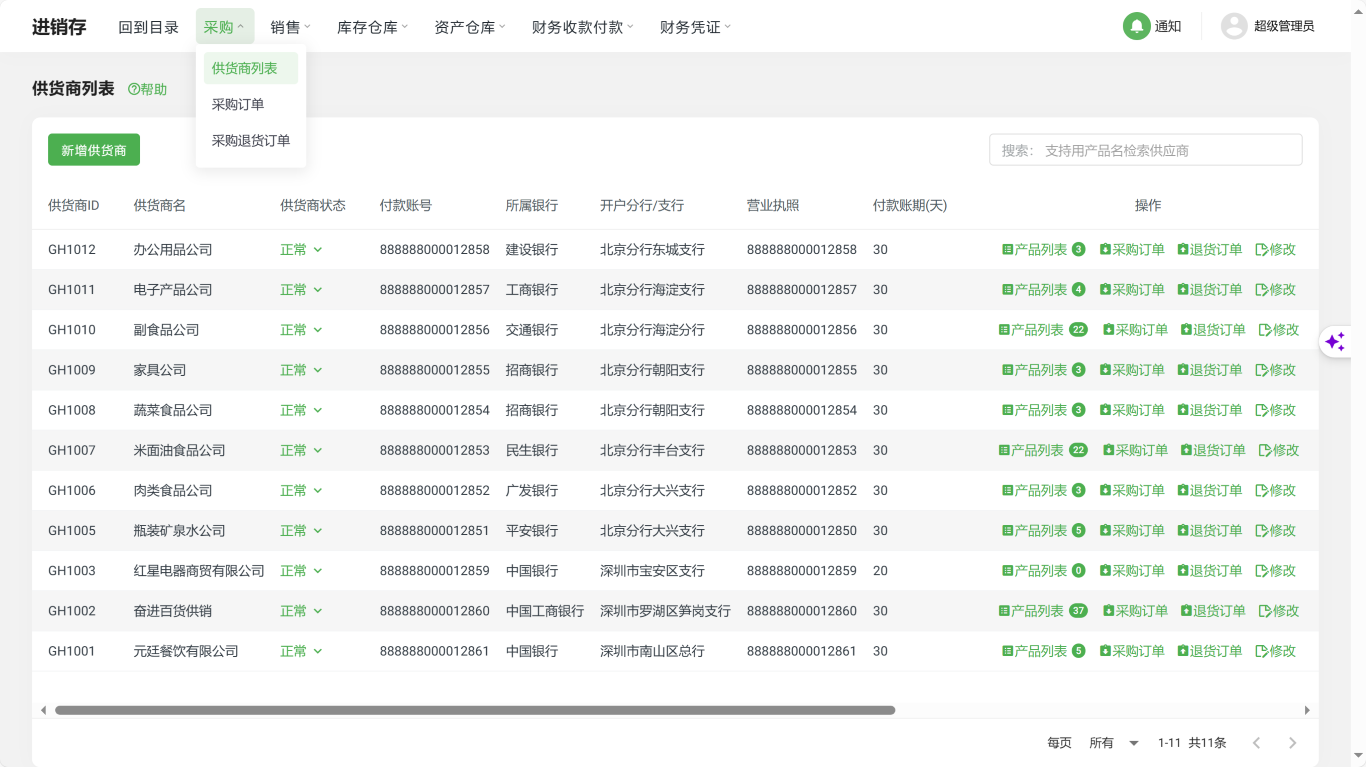This screenshot has height=767, width=1366.
Task: Click 修改 for 办公用品公司
Action: click(x=1275, y=249)
